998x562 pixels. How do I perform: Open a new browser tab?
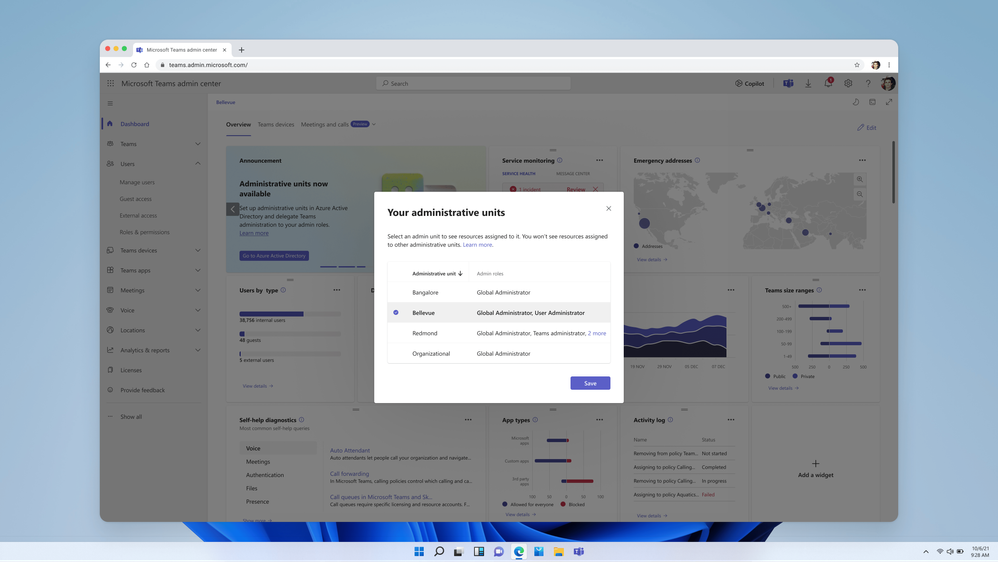click(x=241, y=50)
